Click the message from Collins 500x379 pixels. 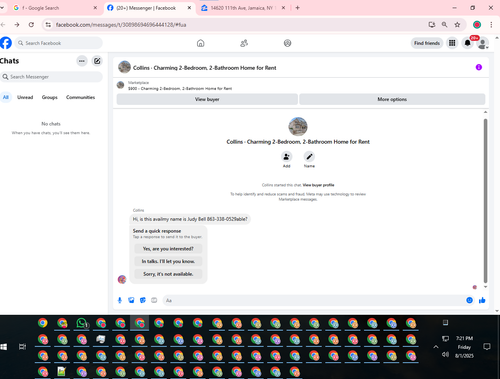tap(190, 219)
